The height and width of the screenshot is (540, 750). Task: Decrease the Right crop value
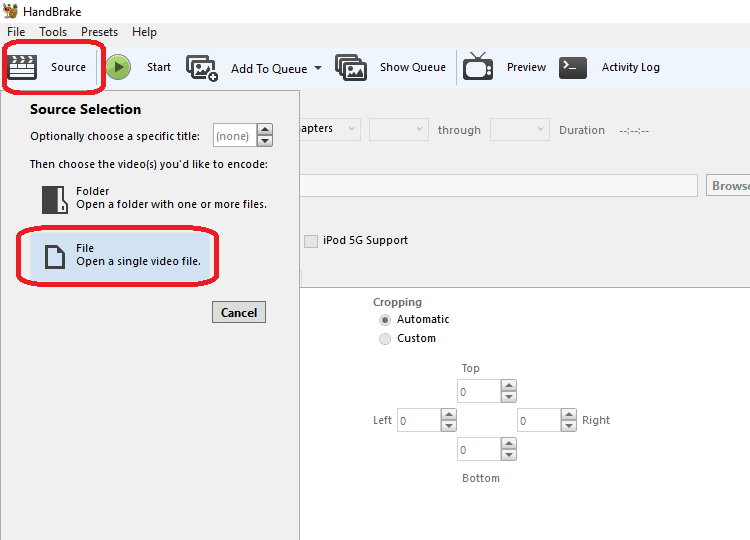point(568,426)
